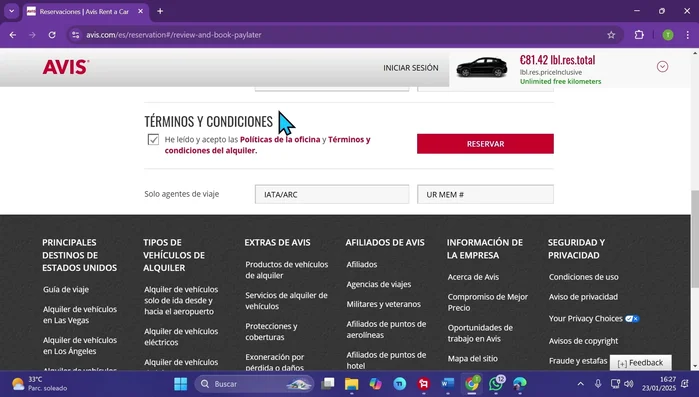This screenshot has height=397, width=699.
Task: Close the Reservaciones Avis tab
Action: (140, 11)
